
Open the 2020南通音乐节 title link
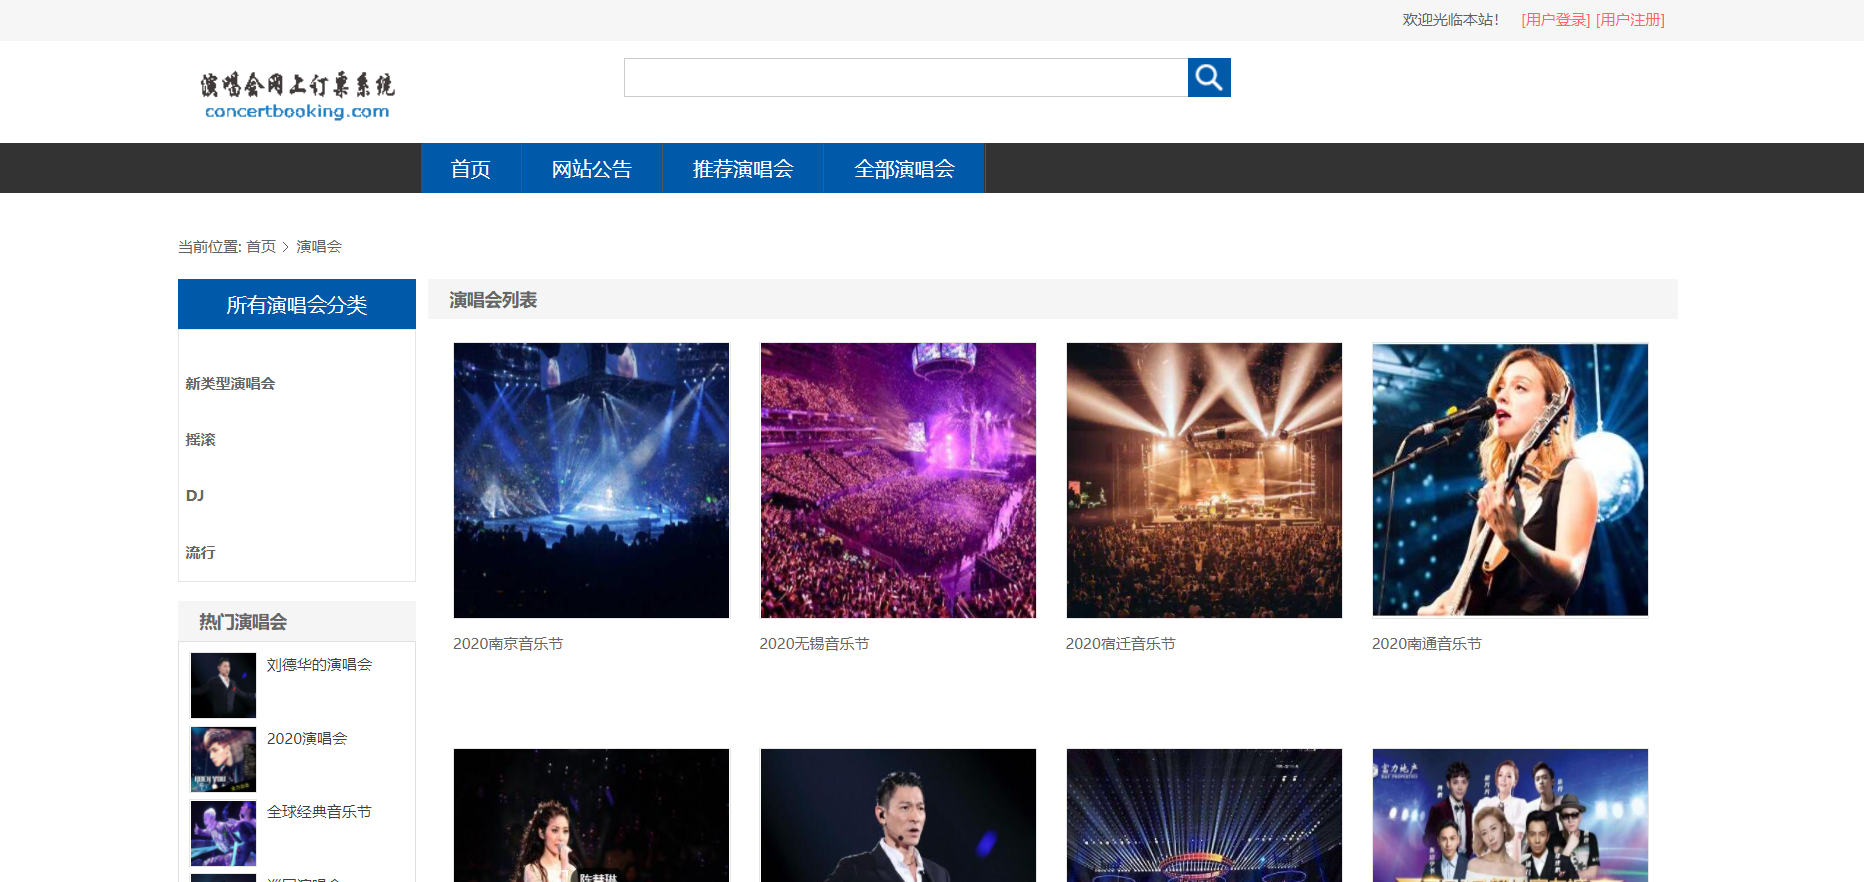1427,644
